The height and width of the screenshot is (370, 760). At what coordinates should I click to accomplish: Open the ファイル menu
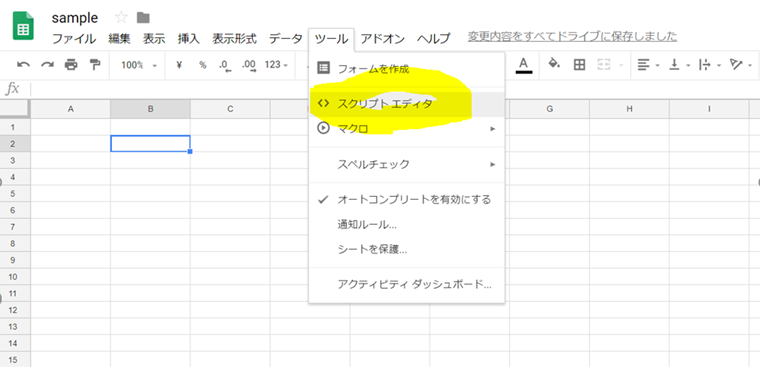[74, 39]
